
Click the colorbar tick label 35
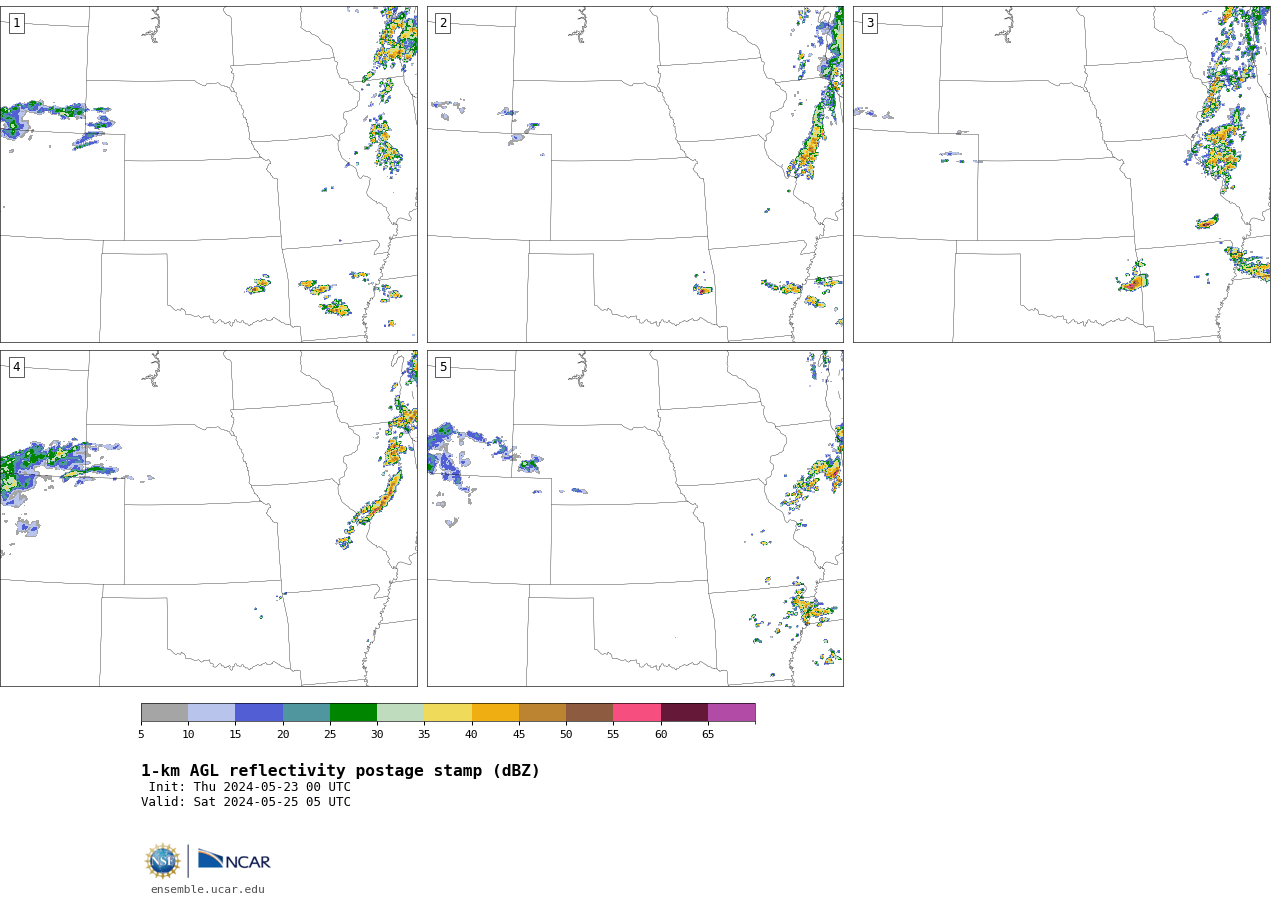point(424,735)
